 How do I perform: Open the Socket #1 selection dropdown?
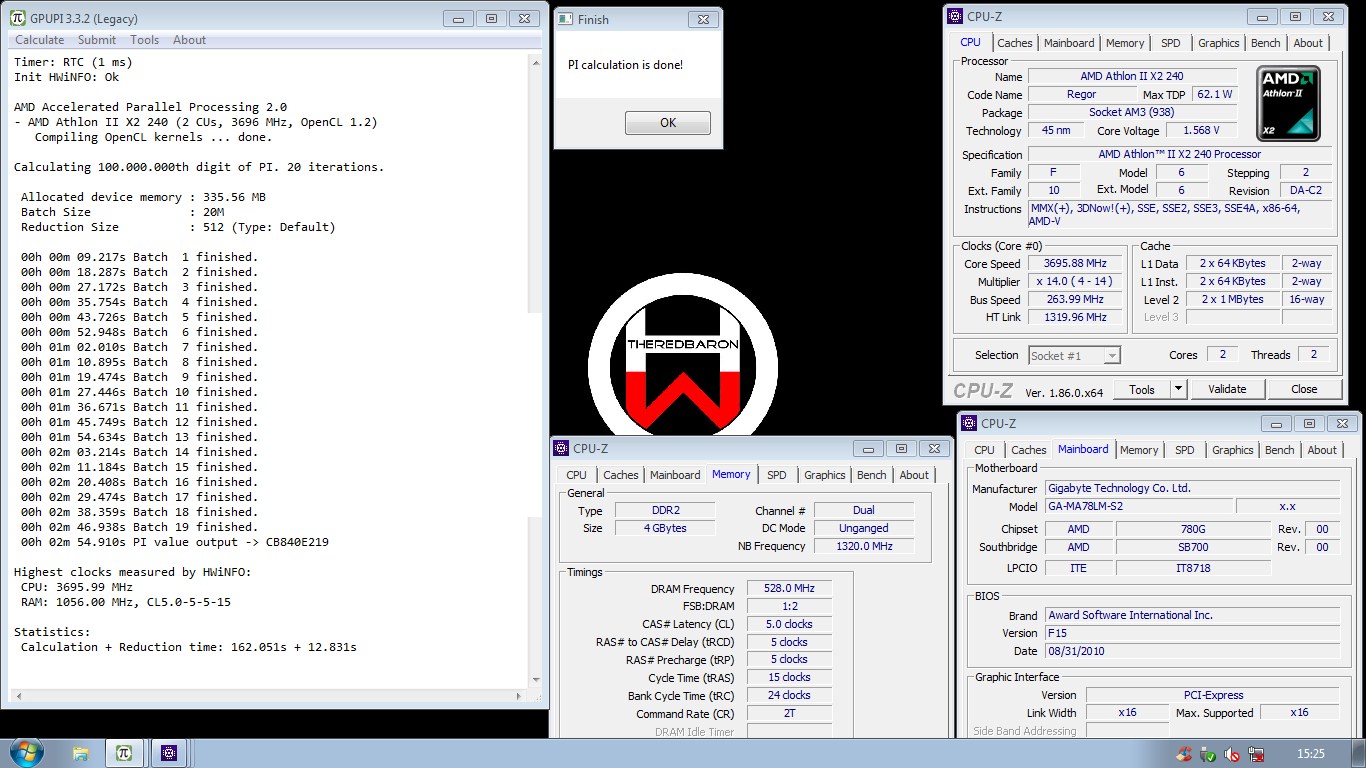[1074, 355]
